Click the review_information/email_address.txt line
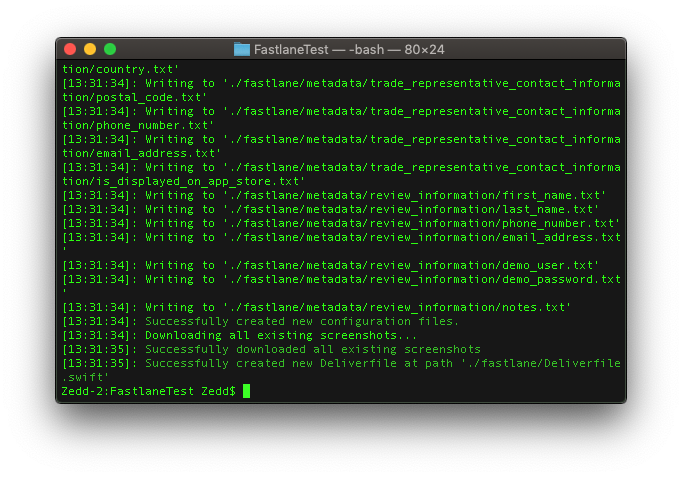Image resolution: width=682 pixels, height=477 pixels. (x=341, y=237)
